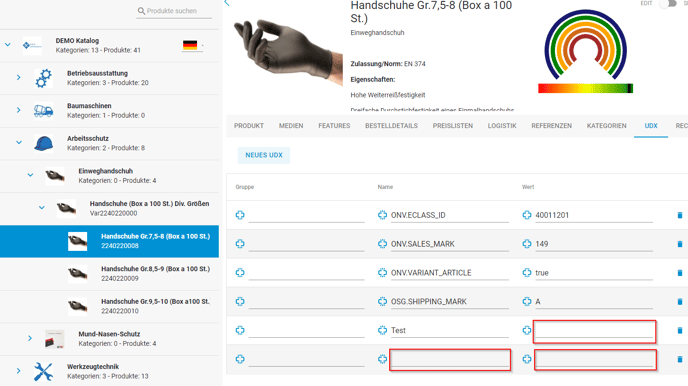Click the red-to-green color gradient bar
The height and width of the screenshot is (386, 688).
pyautogui.click(x=585, y=88)
